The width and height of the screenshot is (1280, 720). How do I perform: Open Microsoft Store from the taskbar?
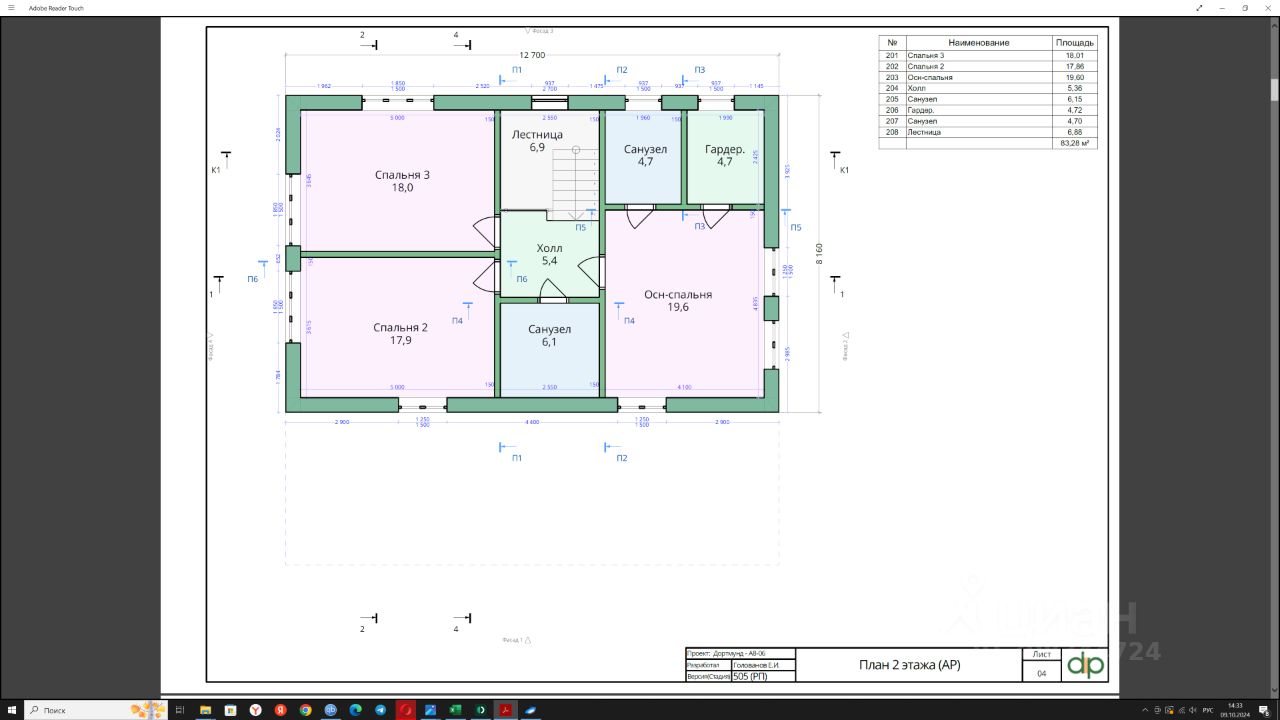point(230,710)
